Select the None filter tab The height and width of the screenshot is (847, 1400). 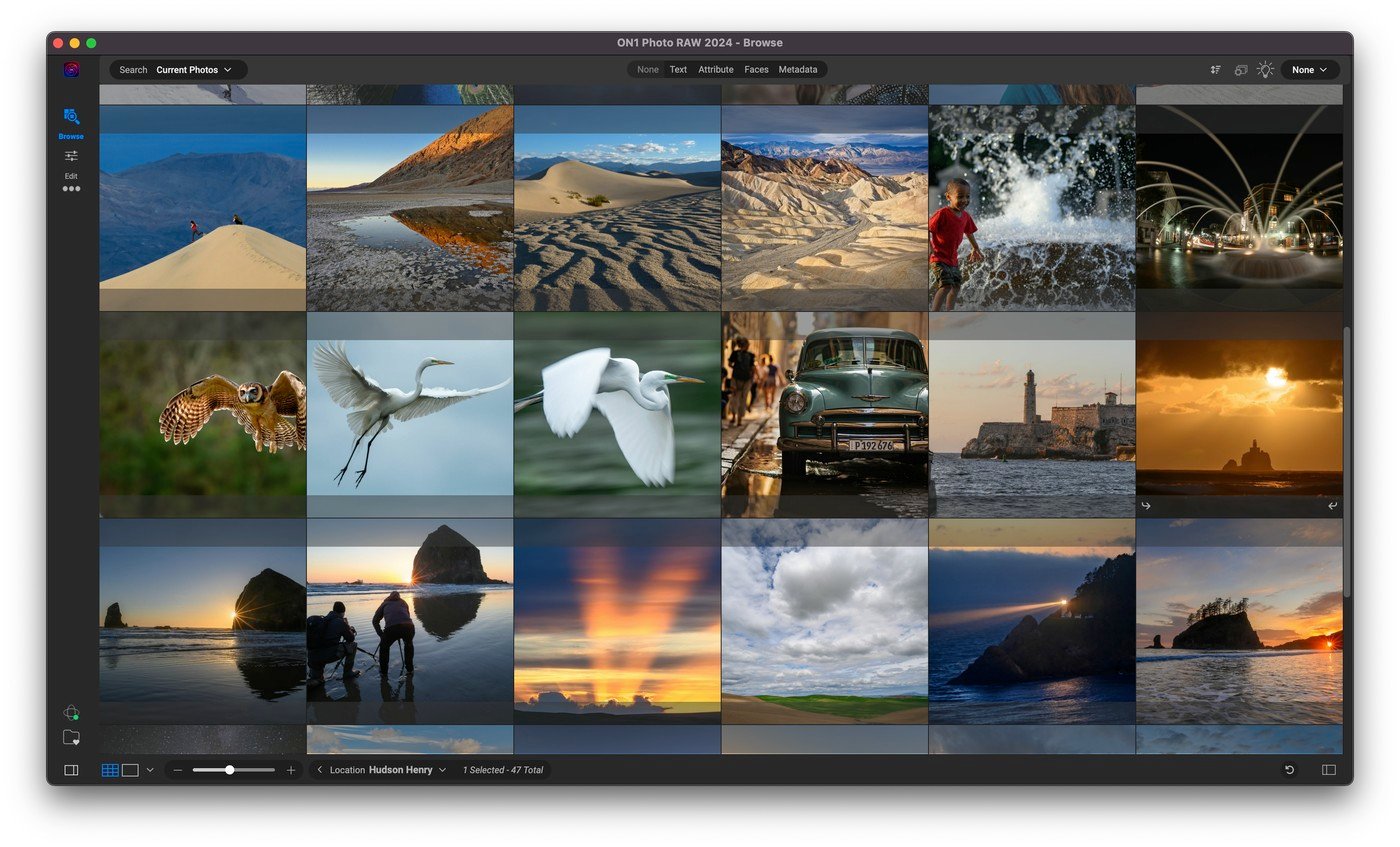[648, 70]
